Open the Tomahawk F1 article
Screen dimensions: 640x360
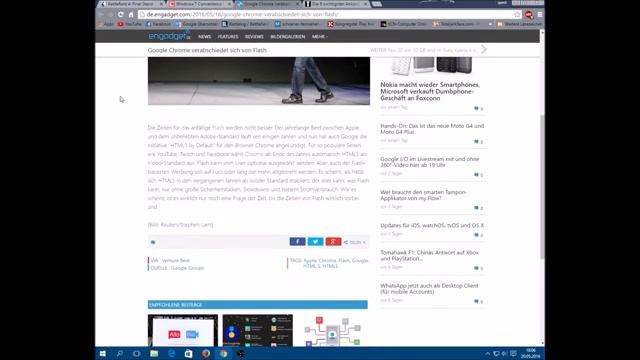pyautogui.click(x=429, y=256)
